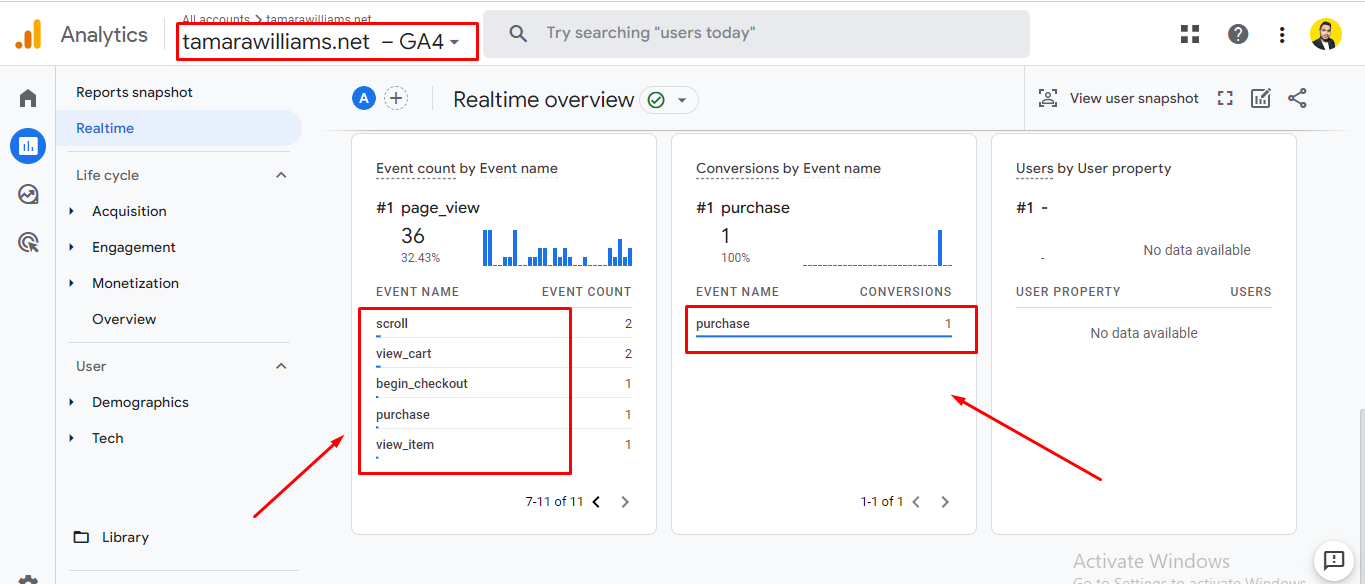Open the Help question mark icon
This screenshot has width=1365, height=584.
[x=1238, y=34]
